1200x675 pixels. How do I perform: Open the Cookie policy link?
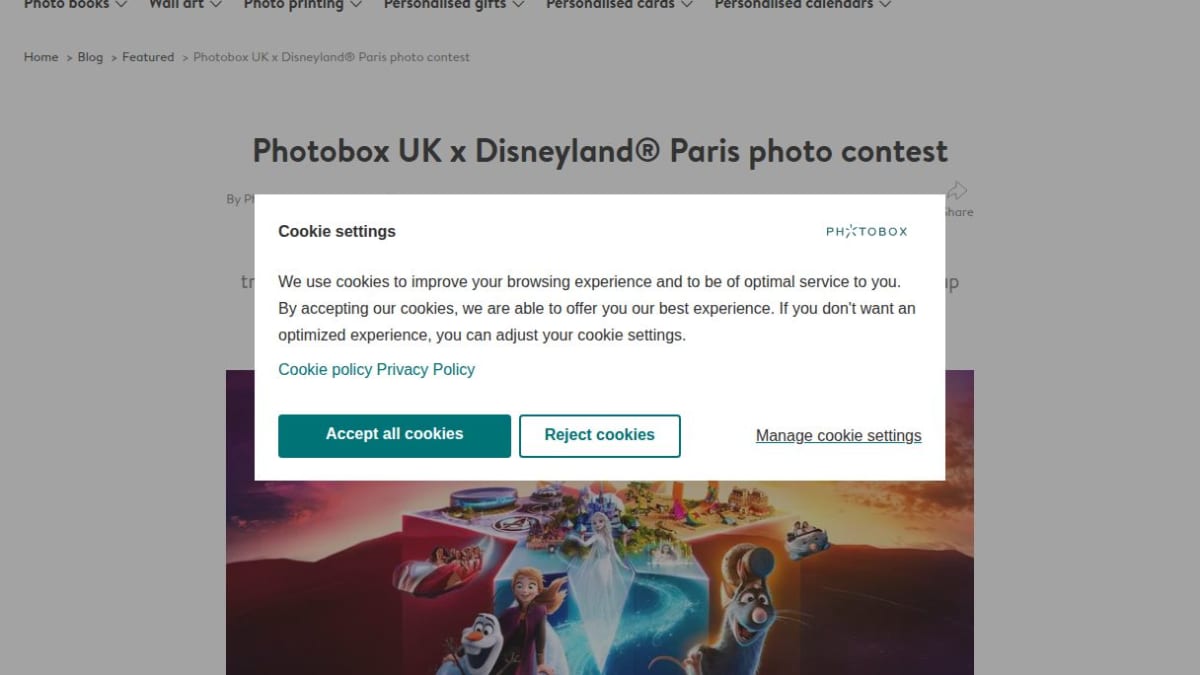pyautogui.click(x=325, y=369)
